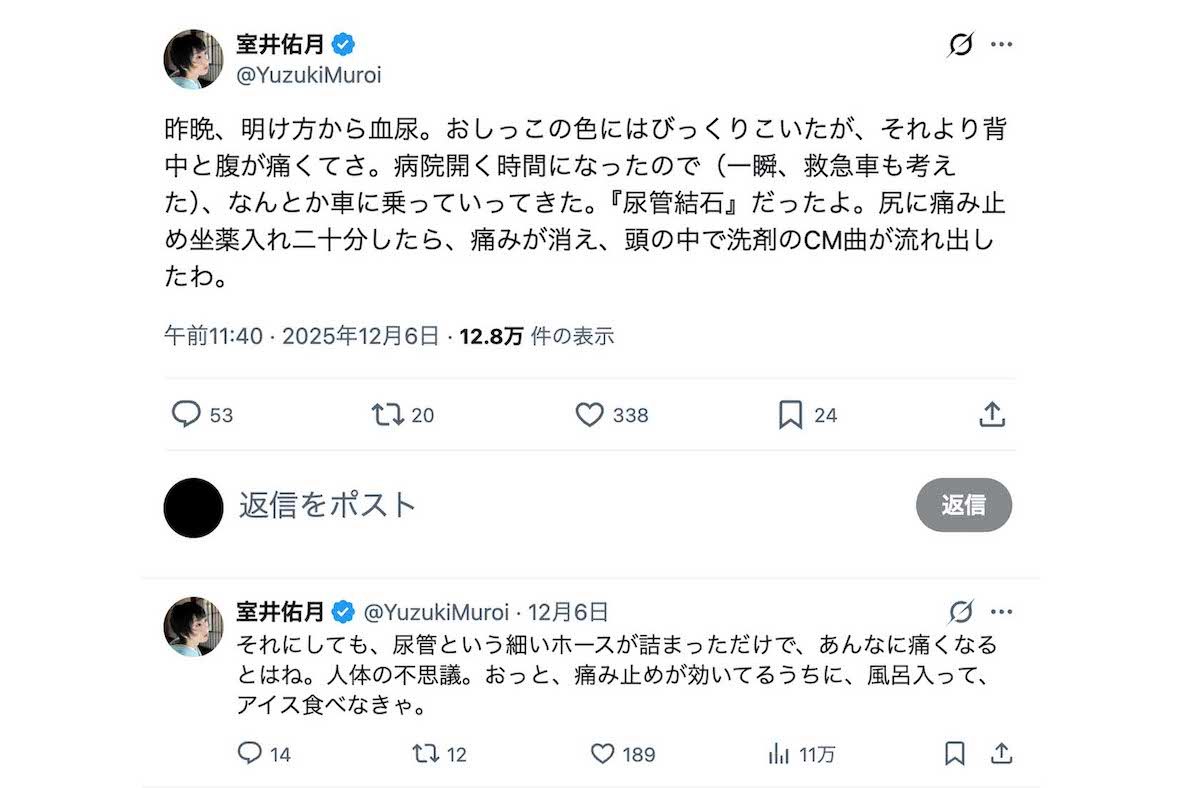
Task: Share the follow-up post
Action: (x=1000, y=753)
